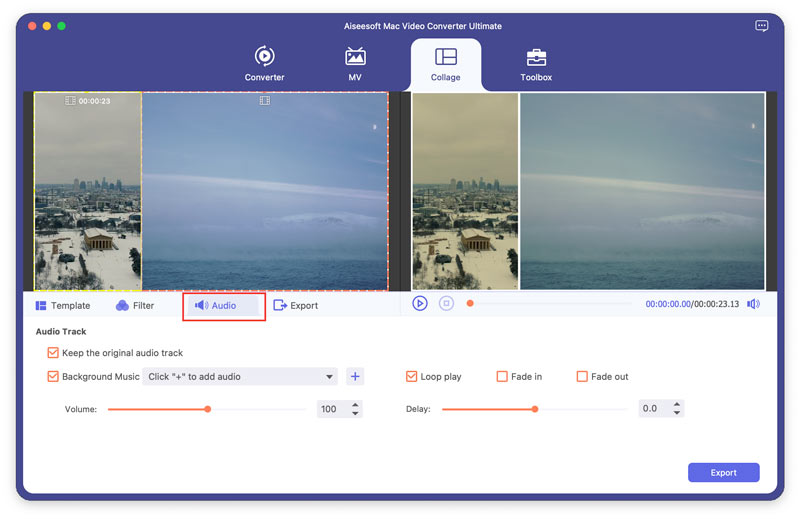Enable the Fade in option
Viewport: 800px width, 519px height.
coord(502,377)
